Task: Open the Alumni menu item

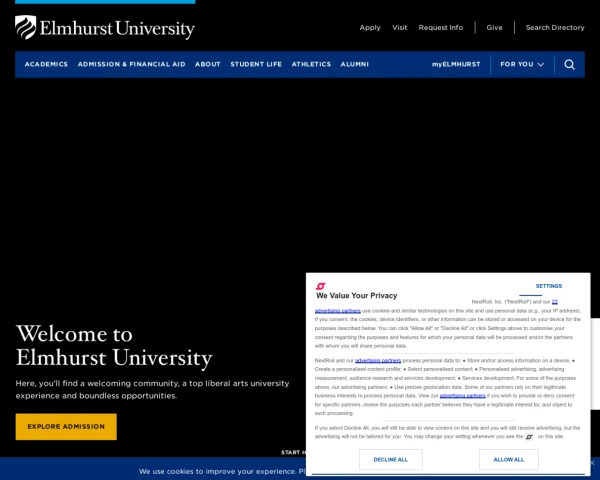Action: coord(355,64)
